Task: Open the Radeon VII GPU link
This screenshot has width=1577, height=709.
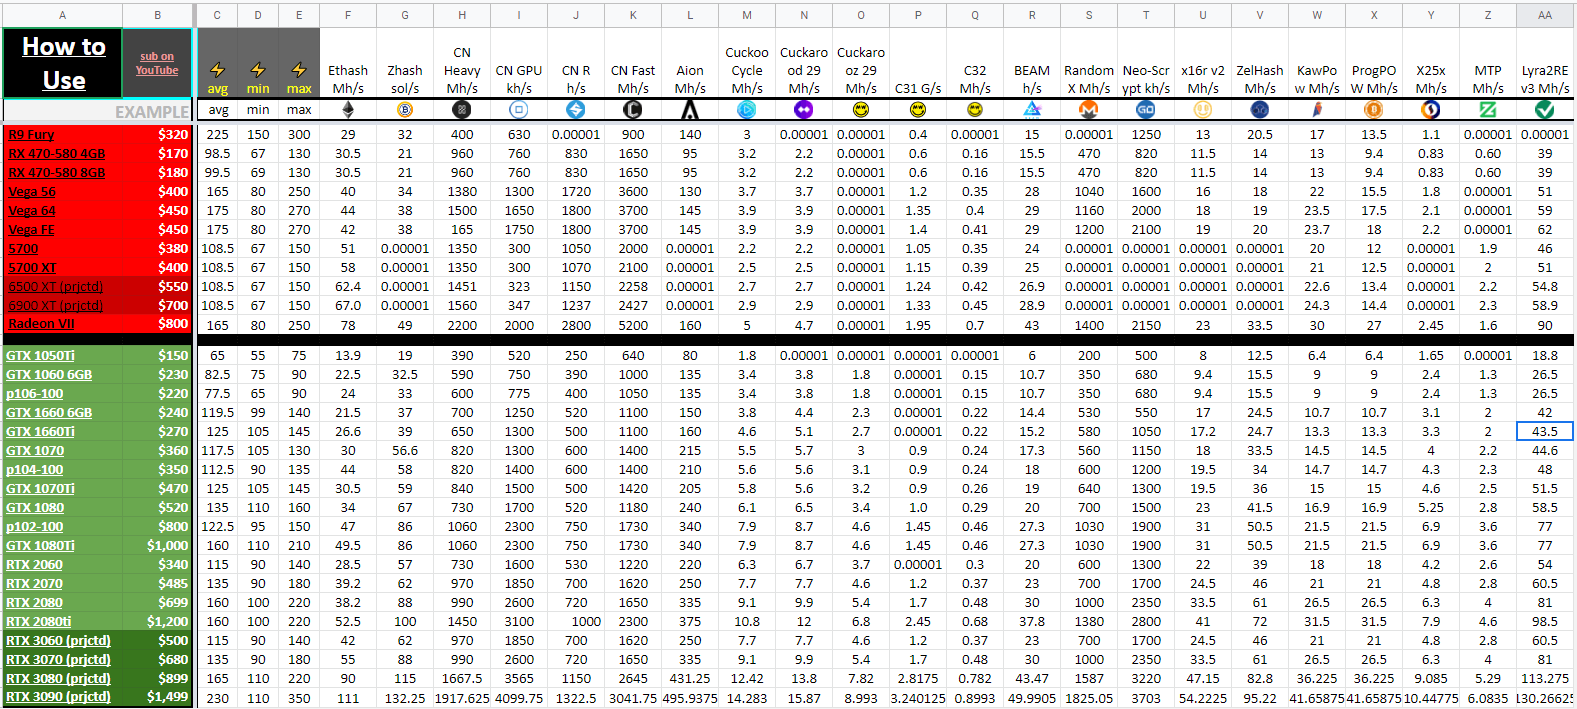Action: (x=41, y=324)
